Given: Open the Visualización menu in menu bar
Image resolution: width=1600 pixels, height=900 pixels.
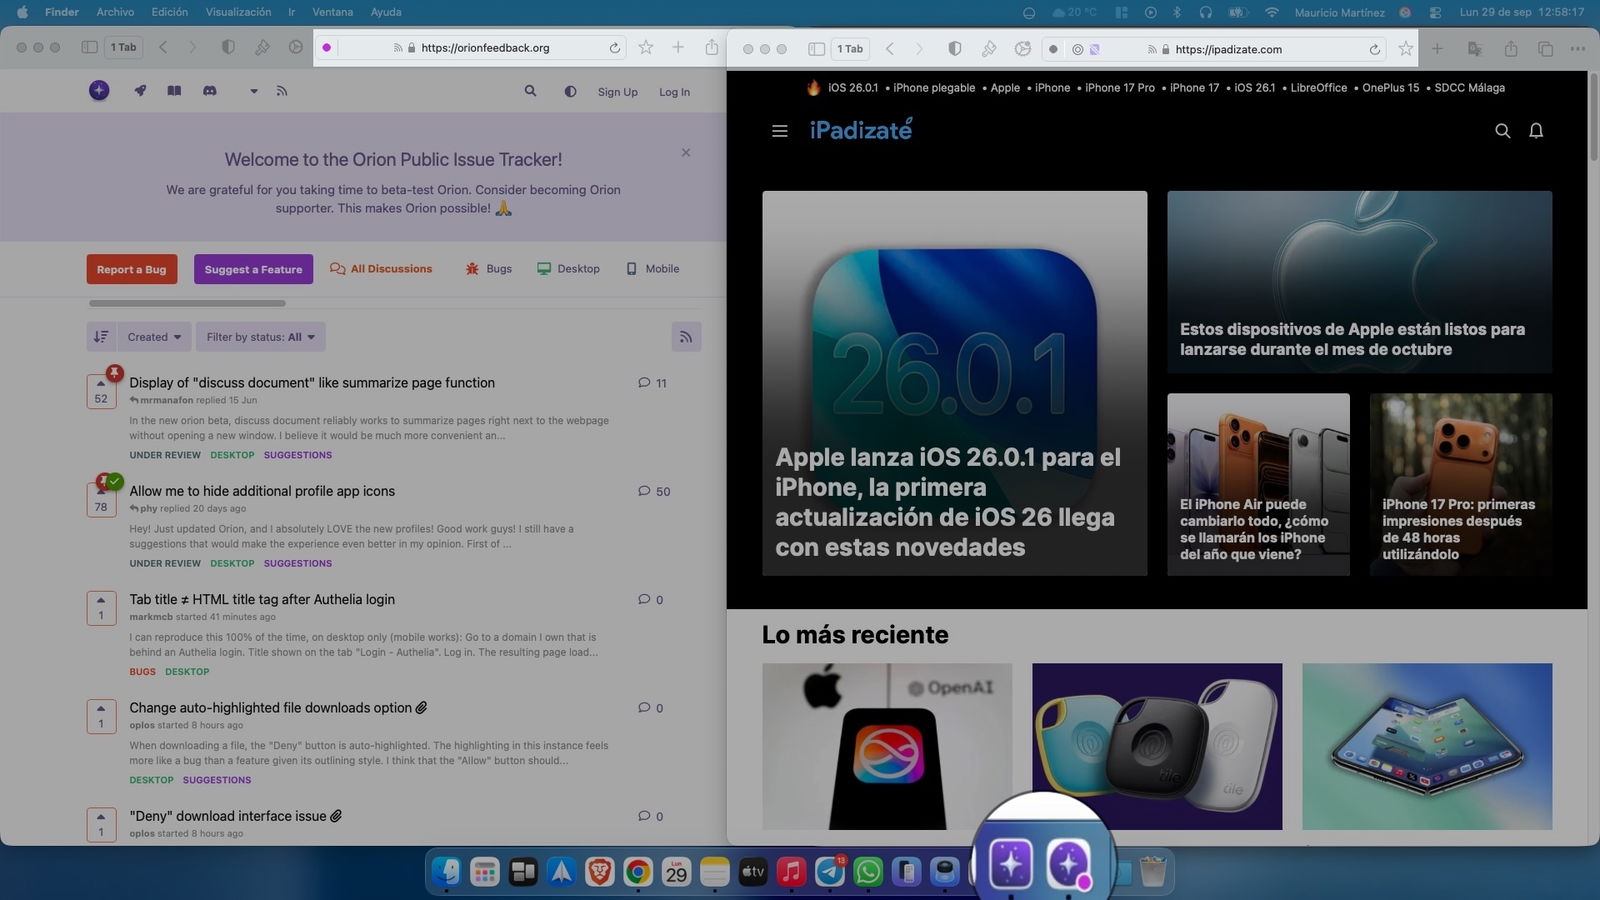Looking at the screenshot, I should tap(238, 12).
